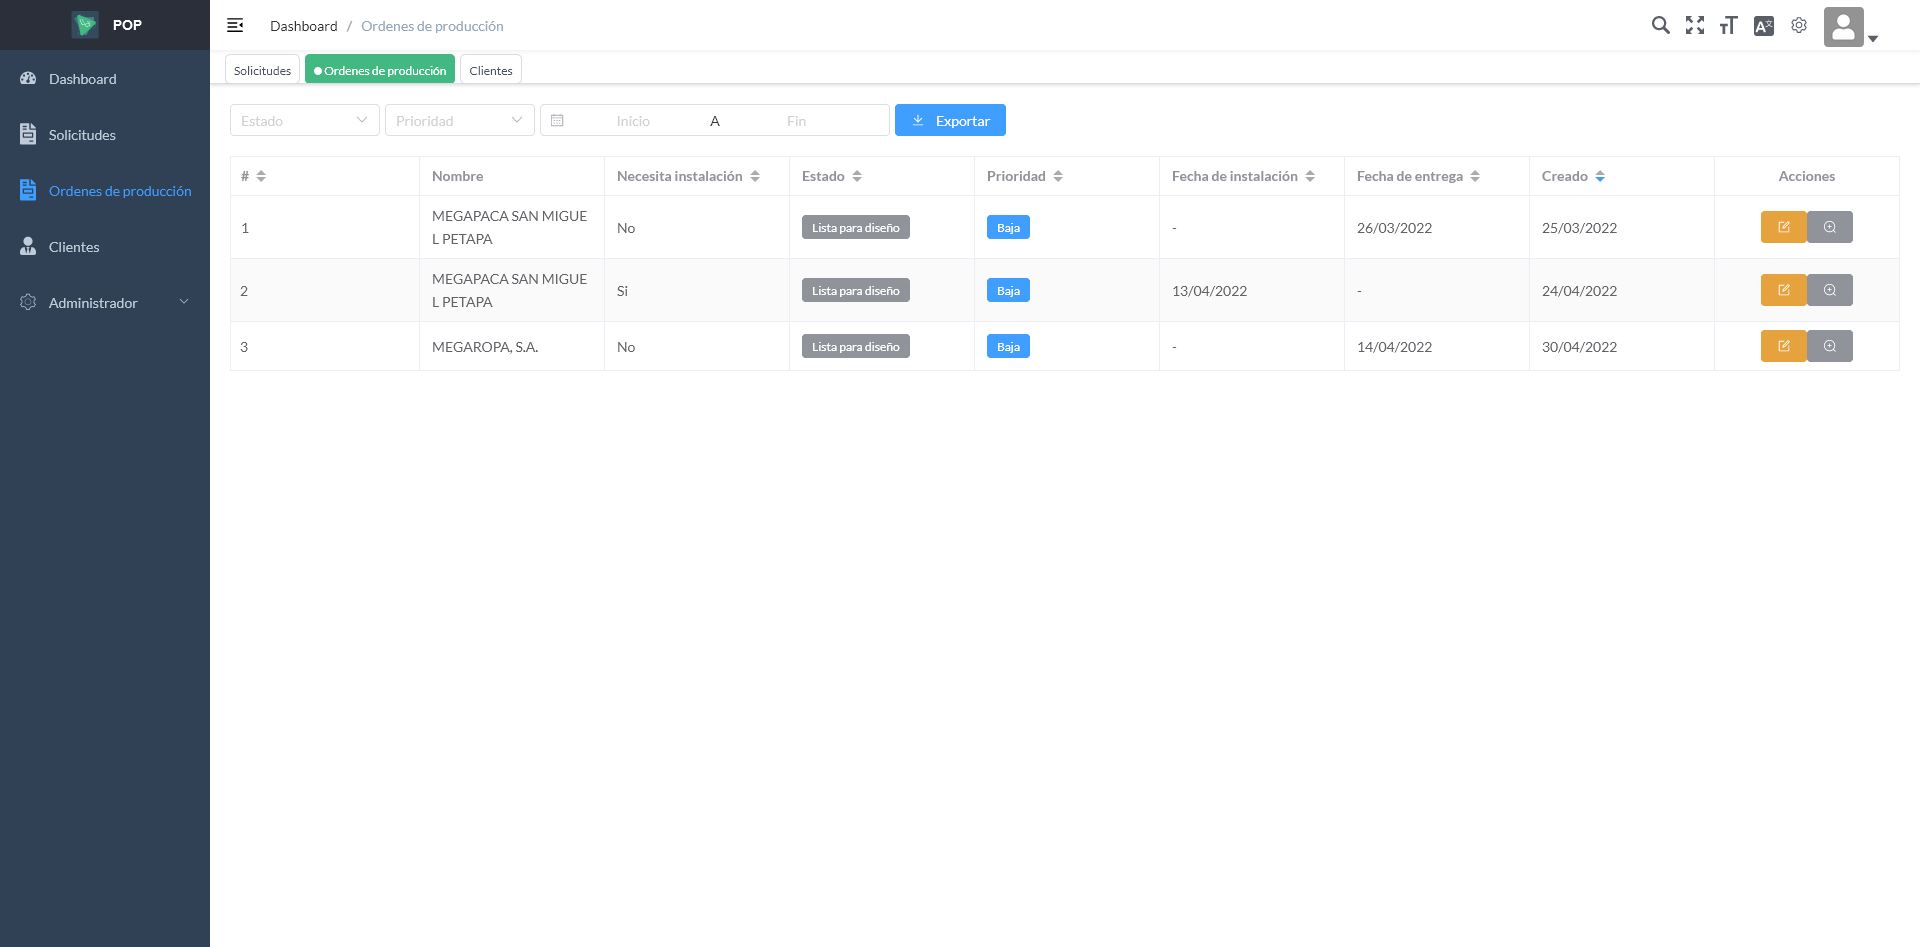Click edit icon for order 2
This screenshot has width=1920, height=947.
[1783, 290]
